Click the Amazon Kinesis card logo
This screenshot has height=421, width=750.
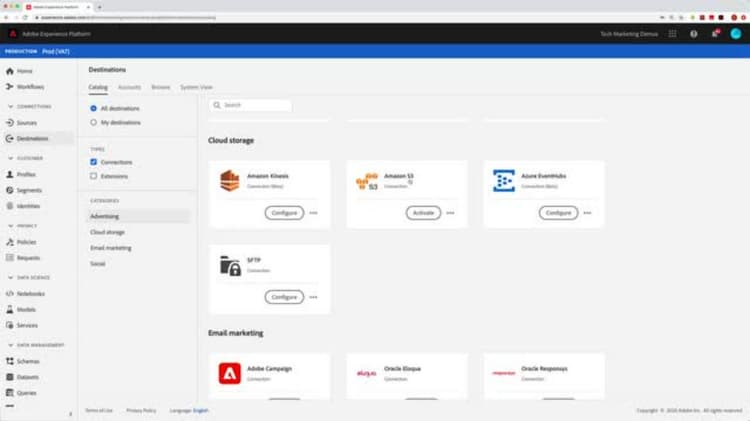click(x=230, y=181)
